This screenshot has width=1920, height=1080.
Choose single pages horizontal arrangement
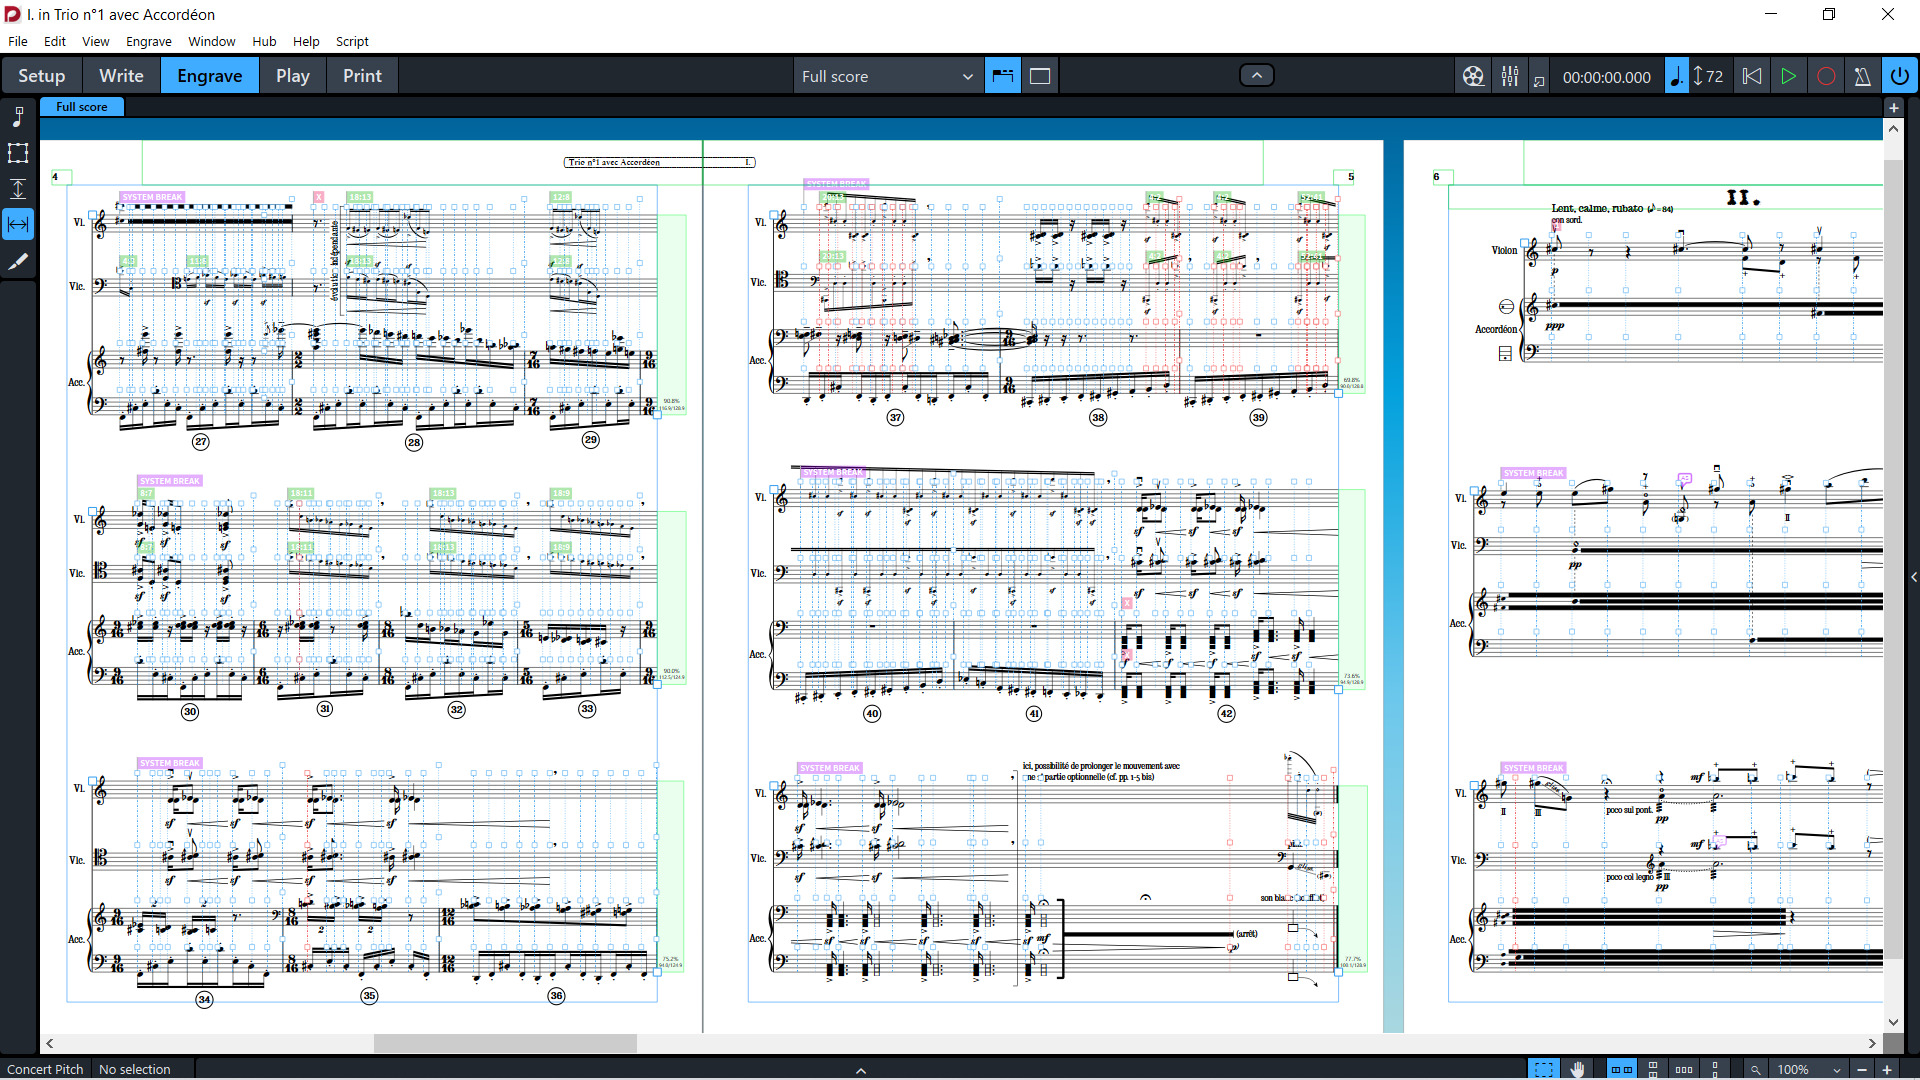[x=1684, y=1069]
